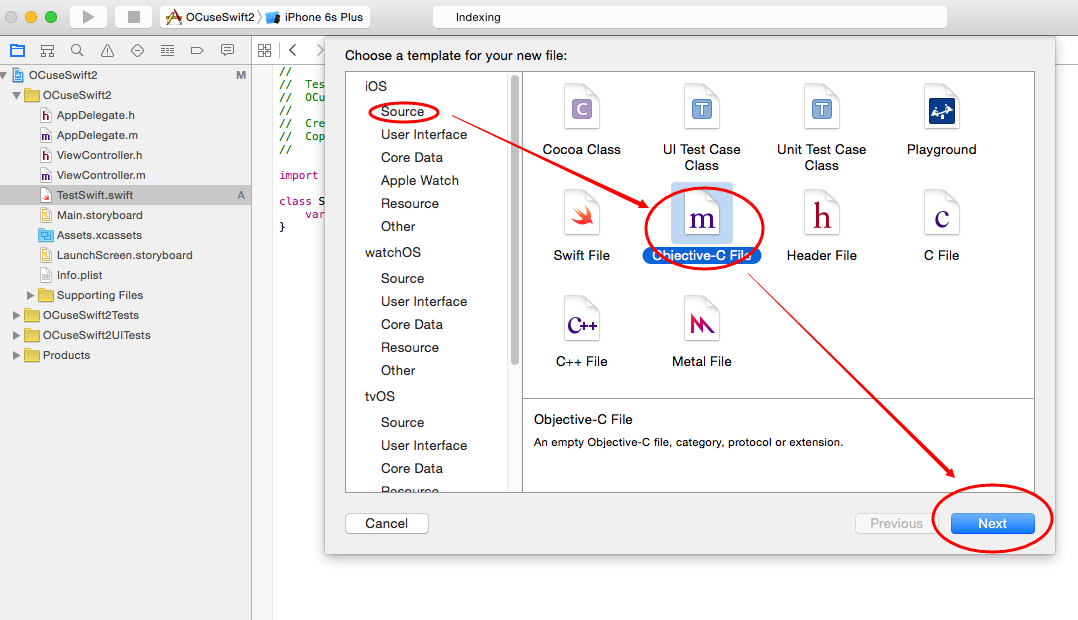Select Source under tvOS
Viewport: 1078px width, 620px height.
tap(402, 422)
